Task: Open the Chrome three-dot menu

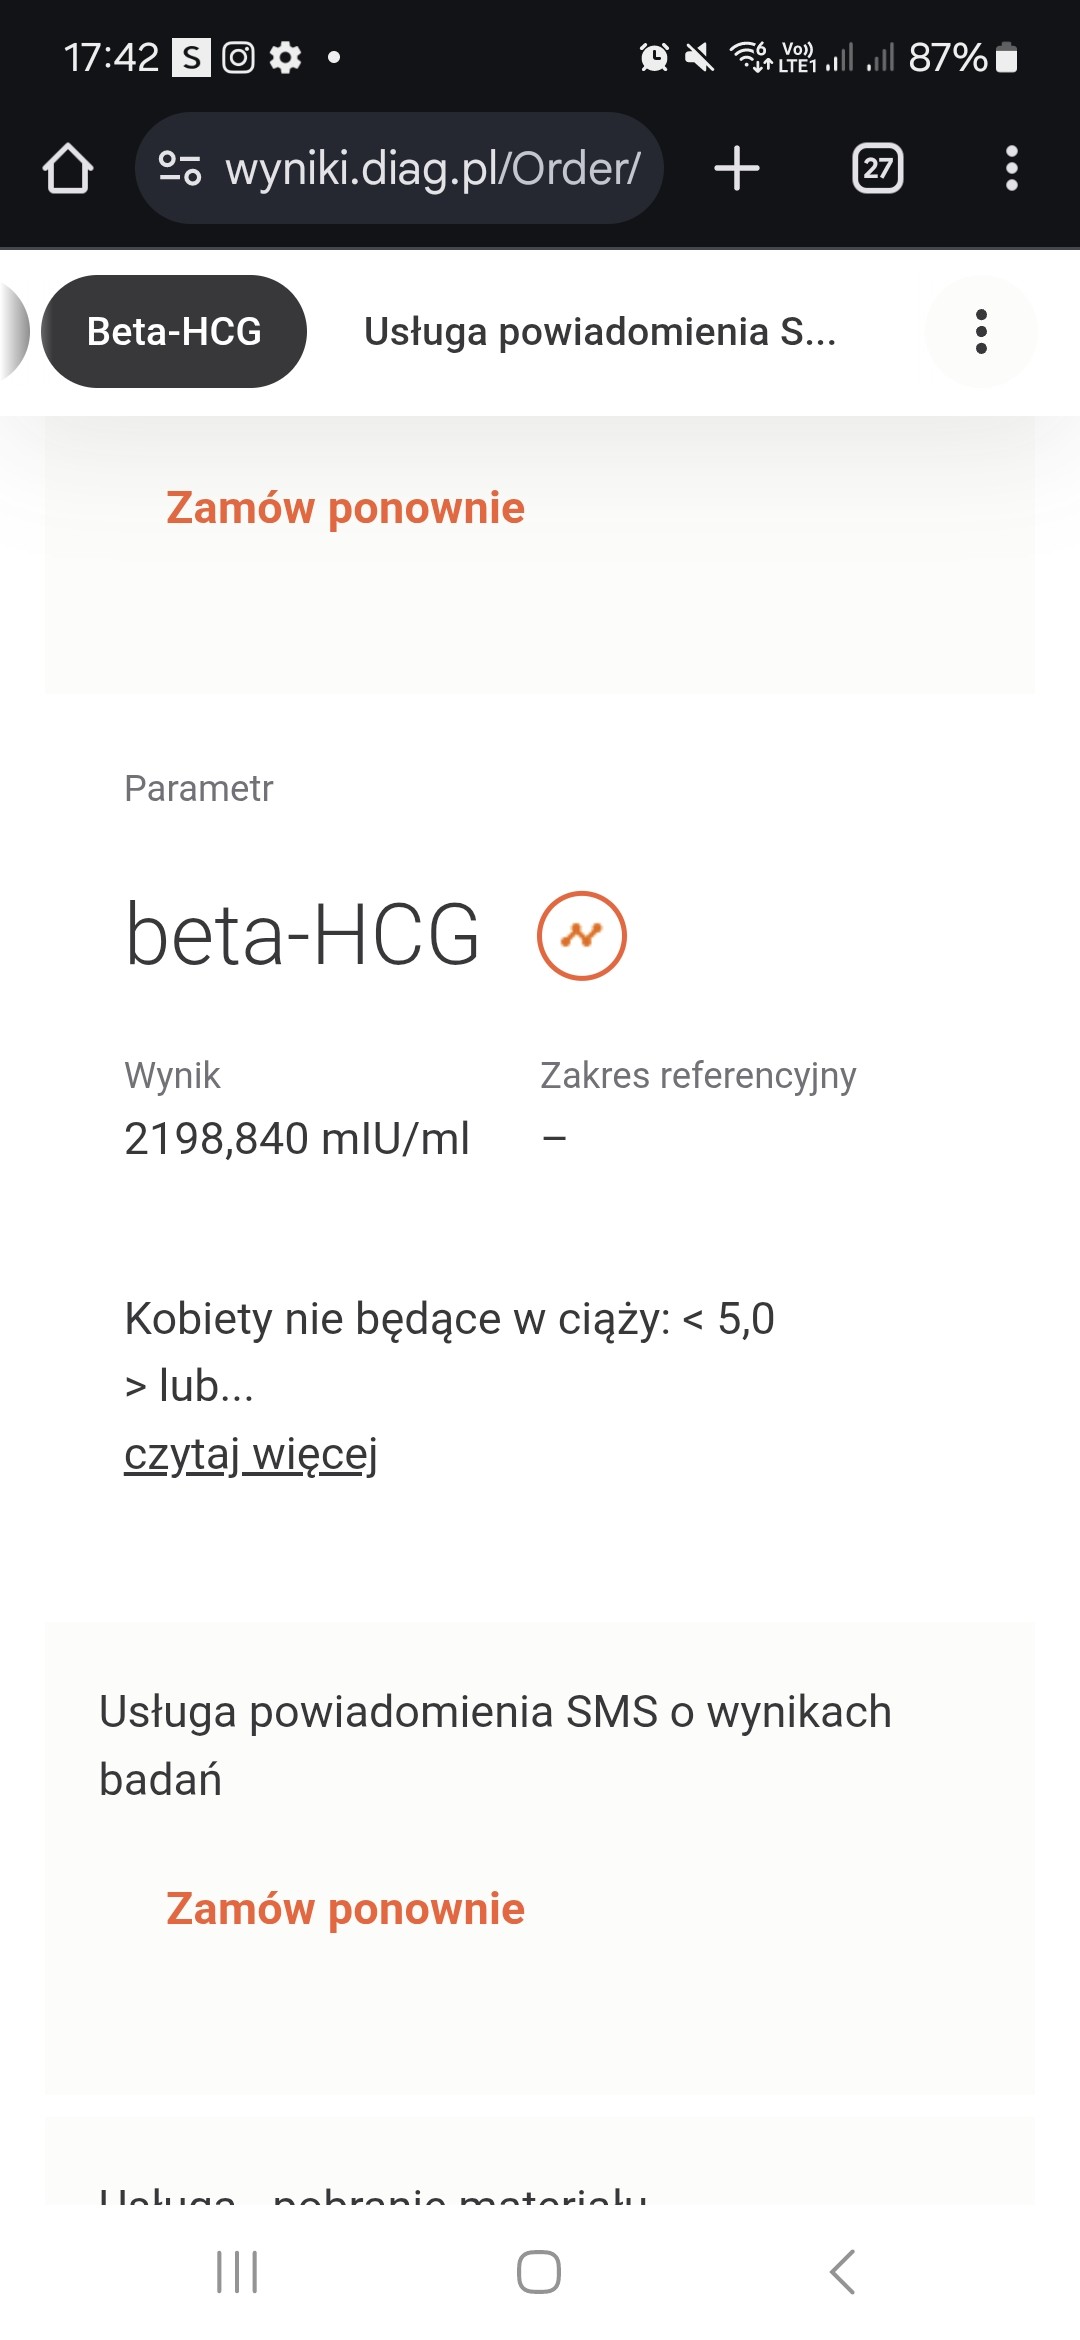Action: pos(1011,168)
